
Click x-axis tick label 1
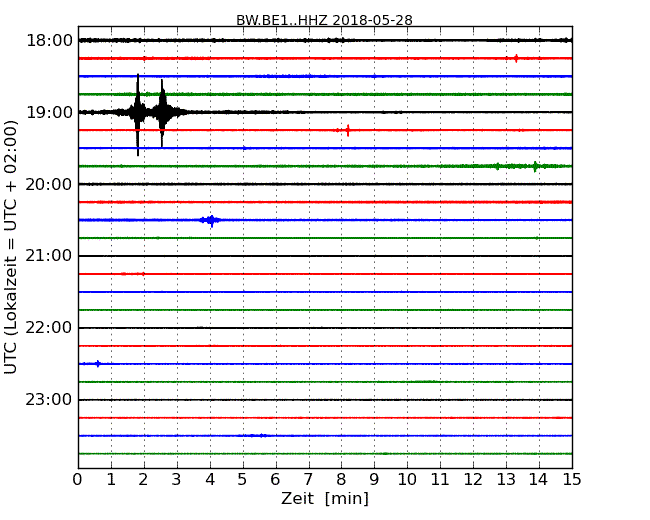click(111, 480)
